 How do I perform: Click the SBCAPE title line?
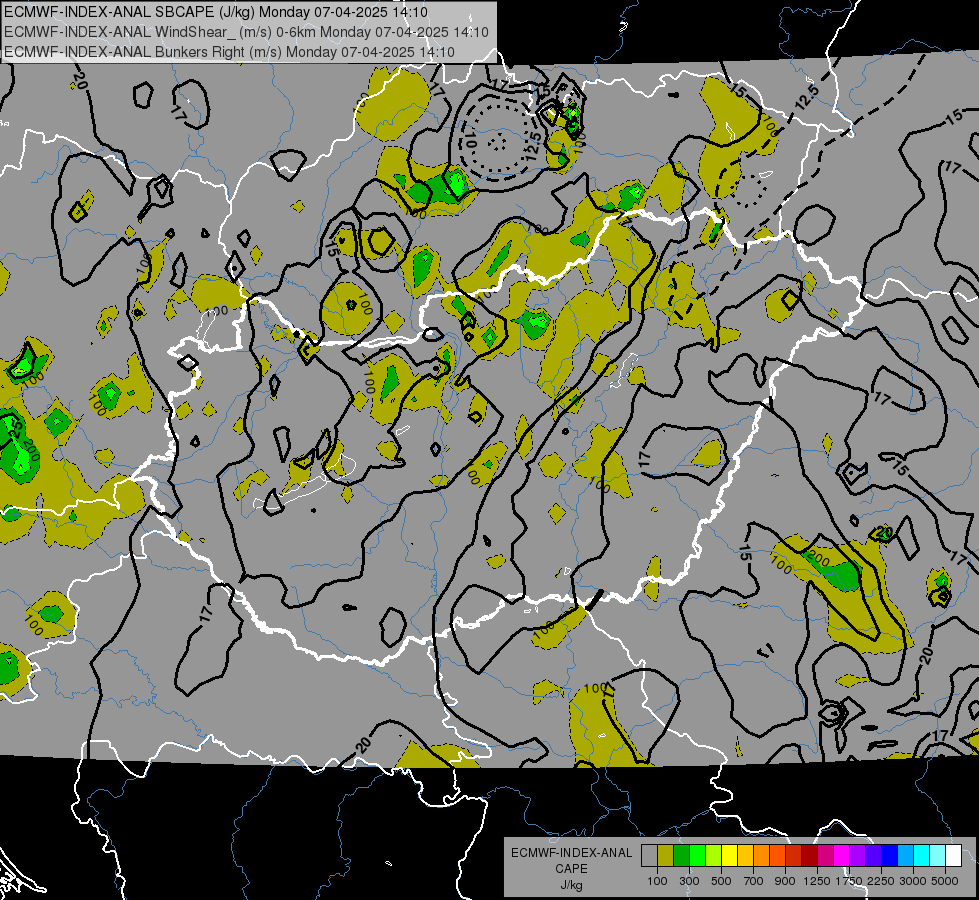point(216,12)
